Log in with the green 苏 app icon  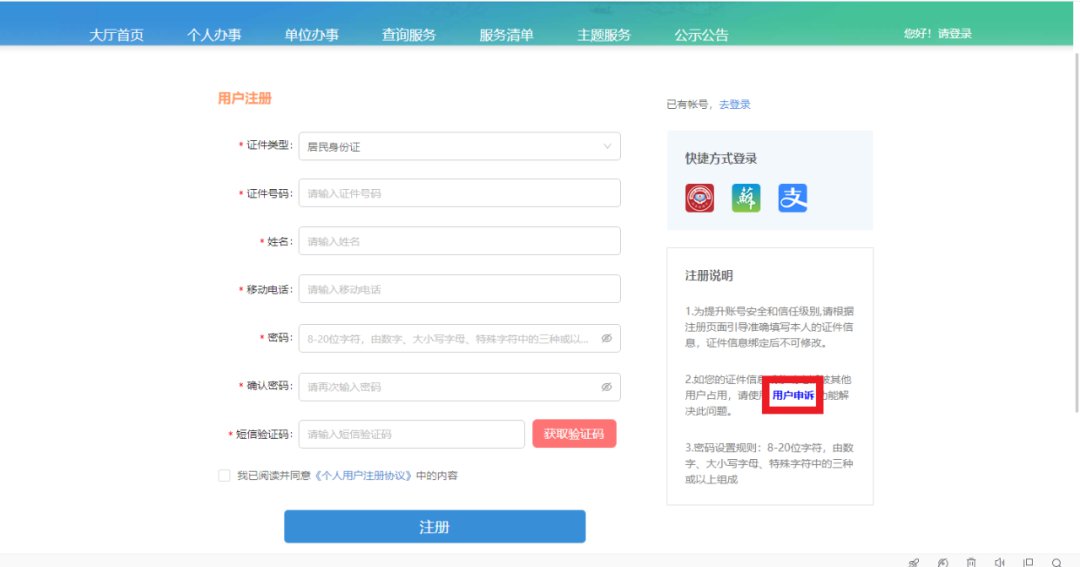746,198
